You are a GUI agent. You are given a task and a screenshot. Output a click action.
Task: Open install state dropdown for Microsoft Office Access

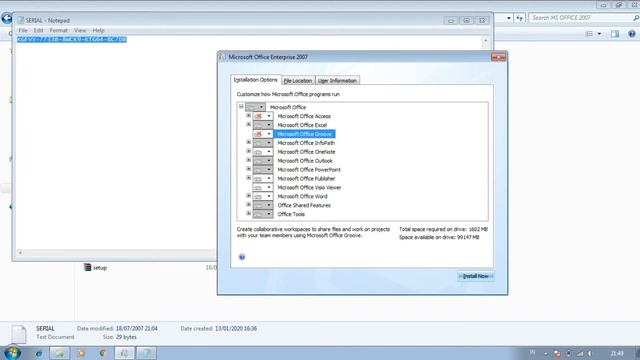263,116
